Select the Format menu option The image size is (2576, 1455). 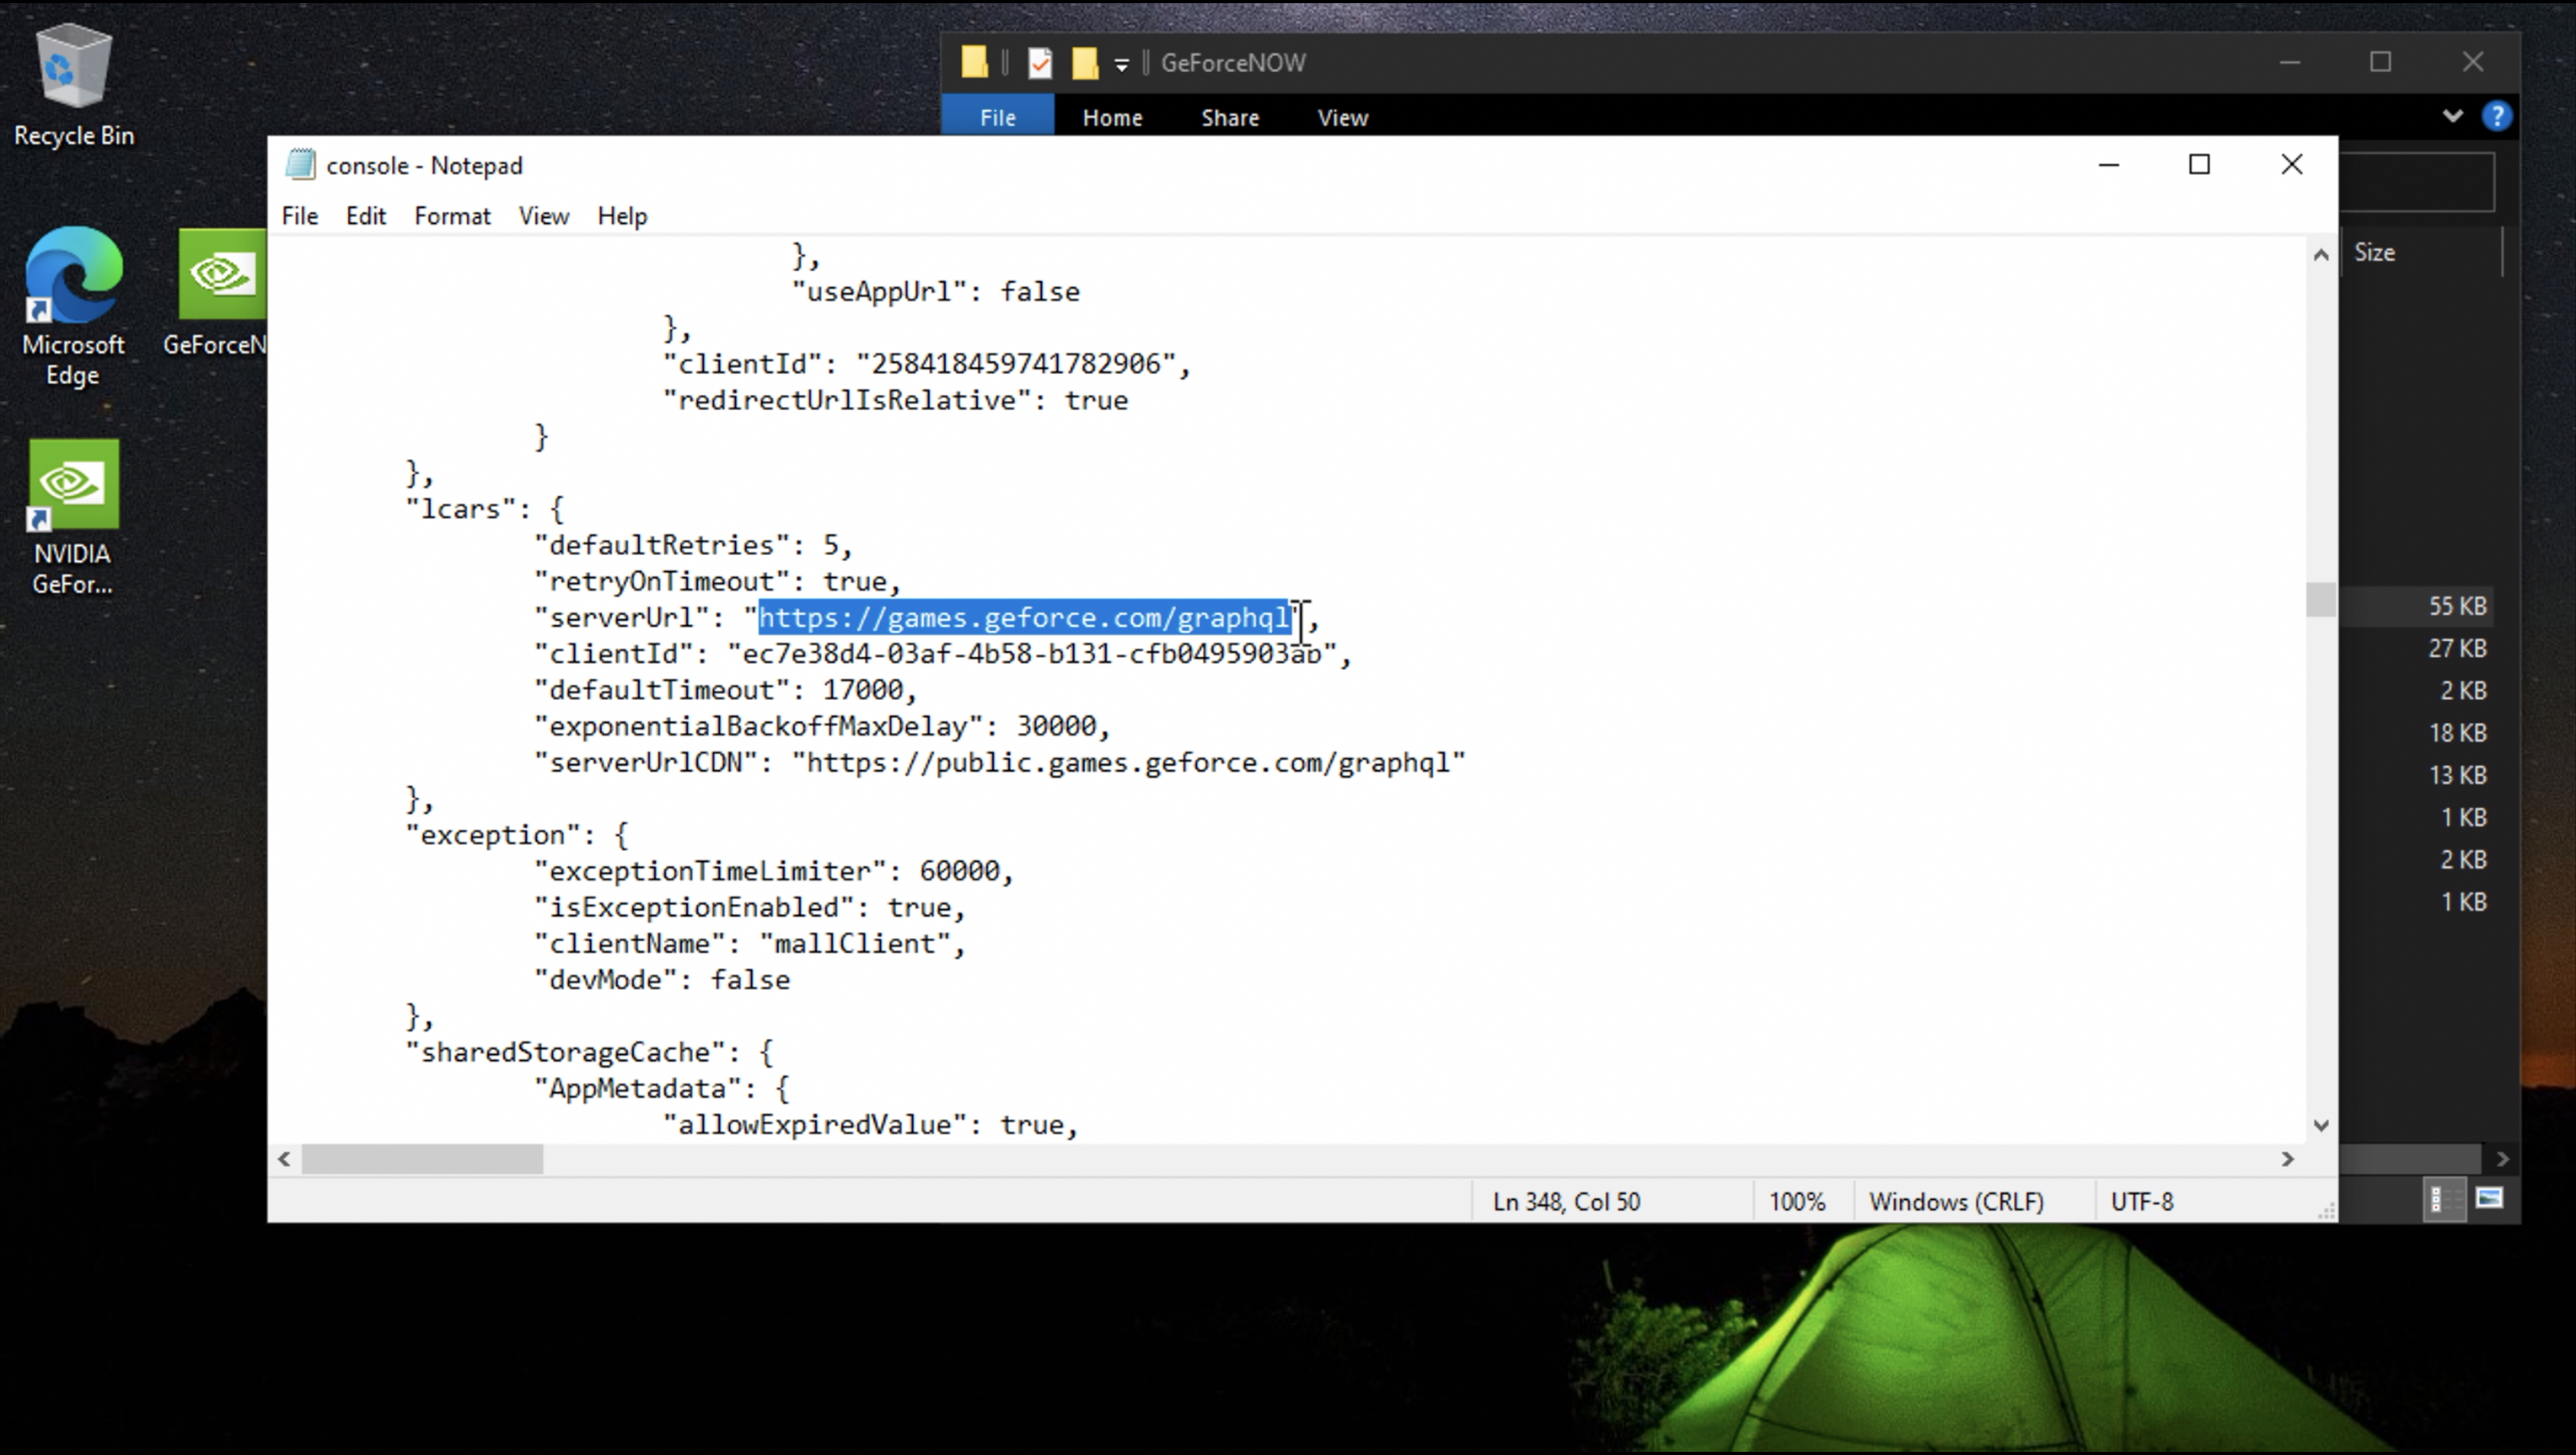point(451,214)
